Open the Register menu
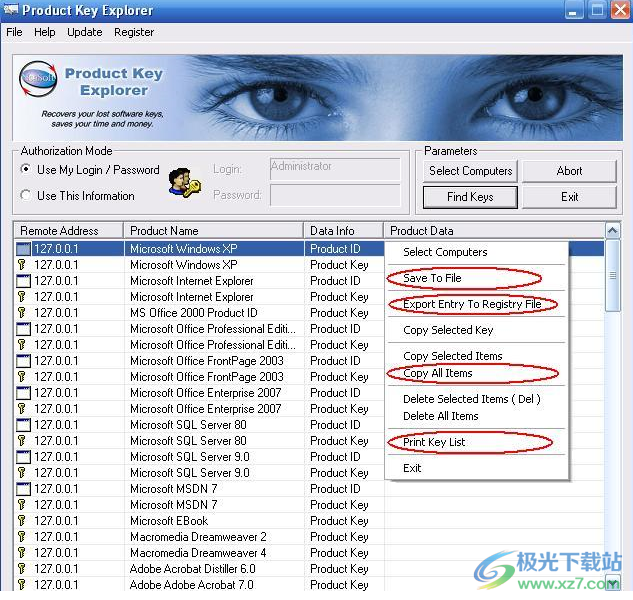Screen dimensions: 633x600 coord(134,32)
